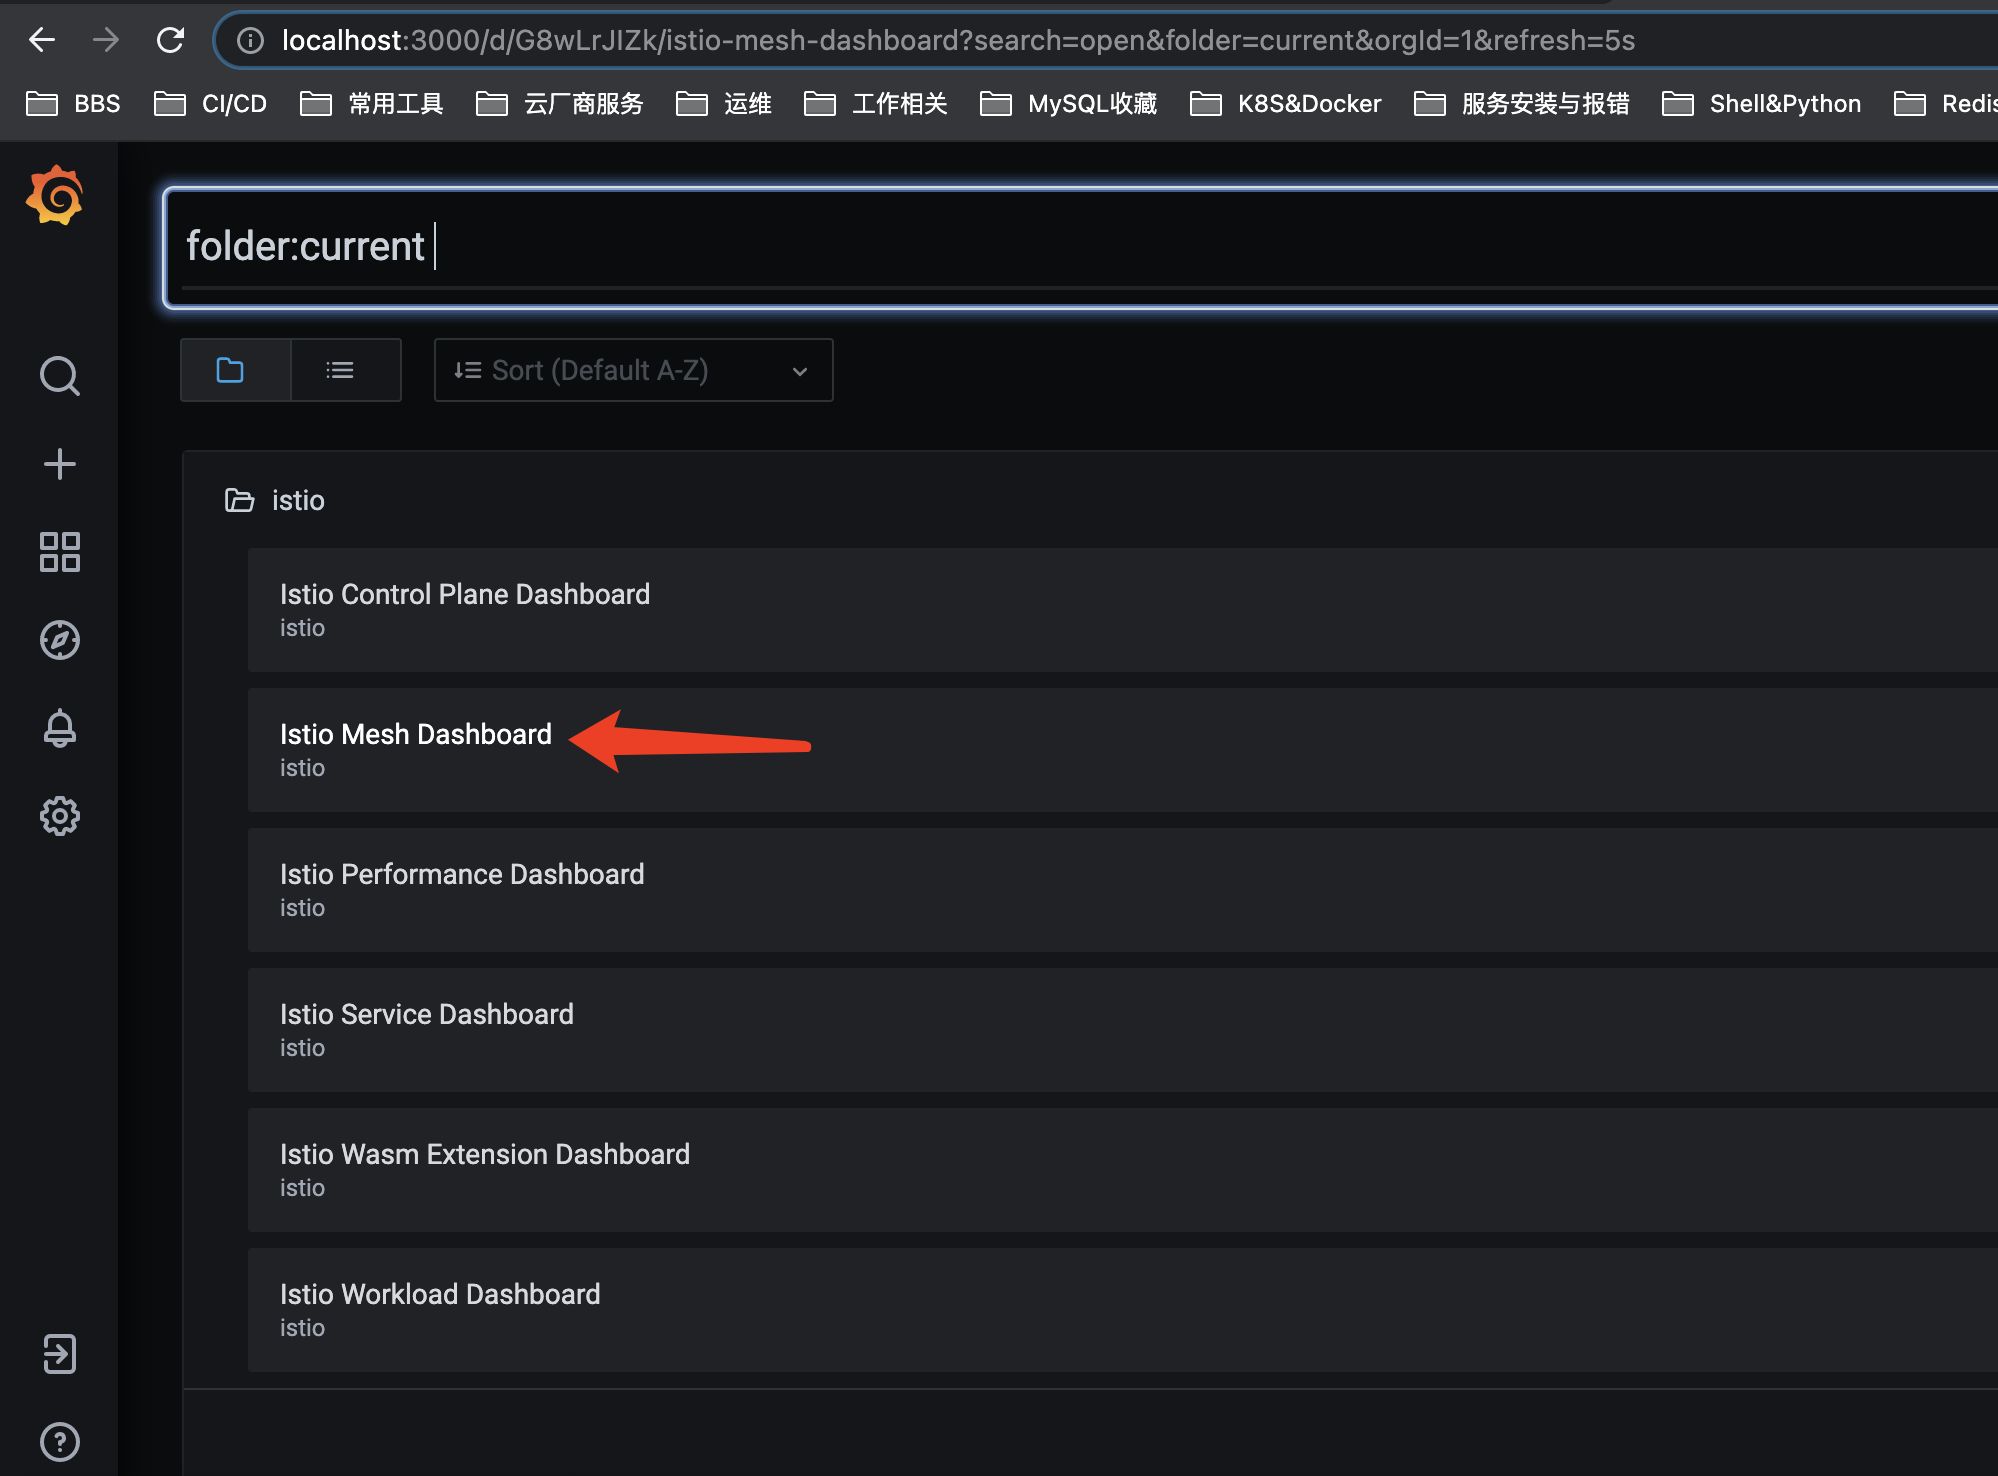1998x1476 pixels.
Task: Open the Explore compass icon
Action: coord(59,640)
